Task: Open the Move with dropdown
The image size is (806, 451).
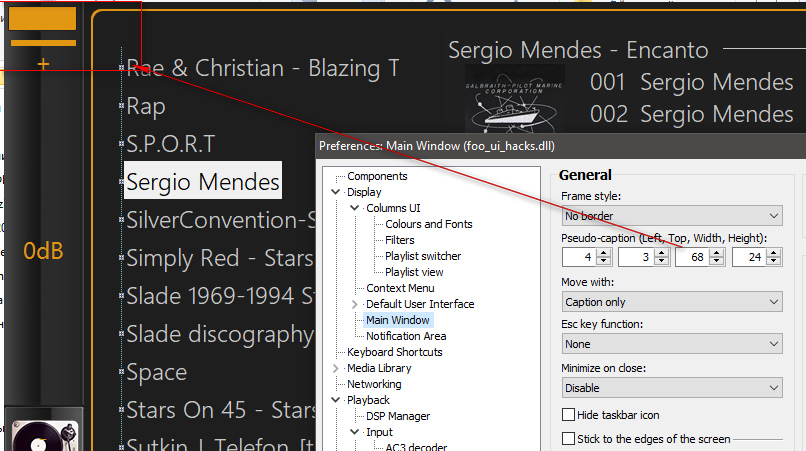Action: pyautogui.click(x=671, y=302)
